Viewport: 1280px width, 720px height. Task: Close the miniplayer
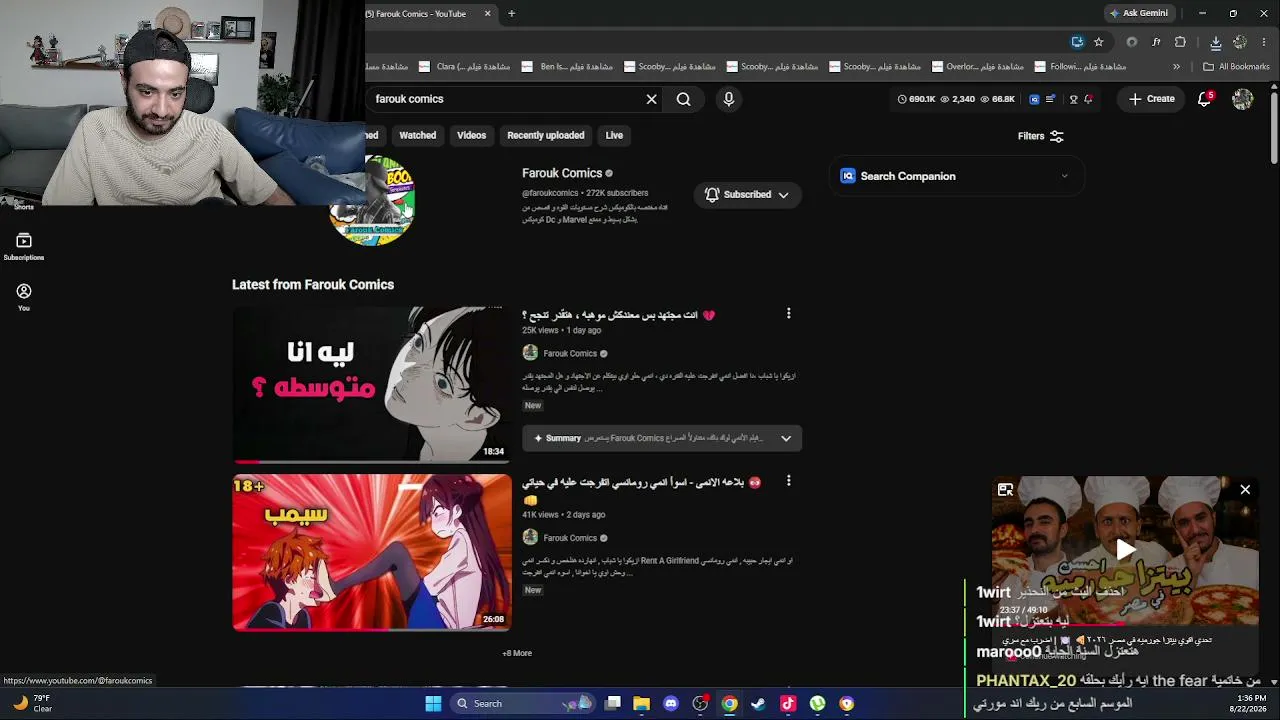tap(1245, 490)
